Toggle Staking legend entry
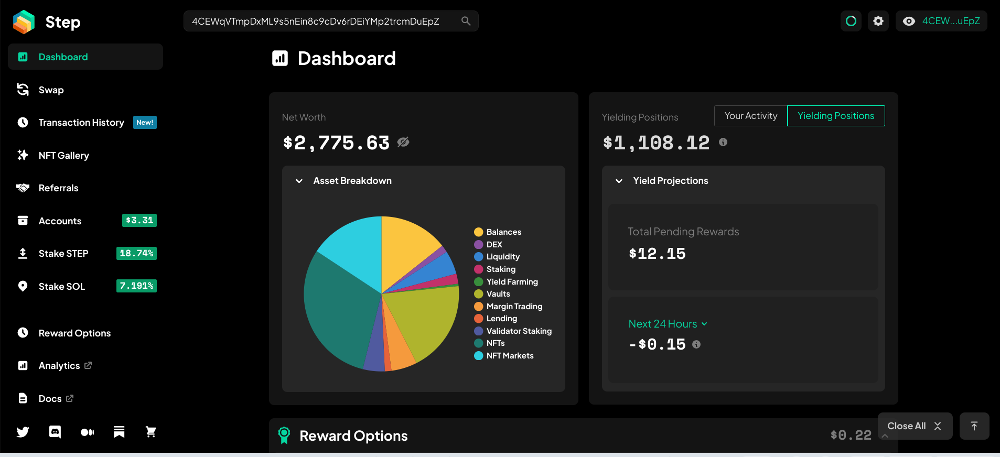The width and height of the screenshot is (1000, 457). [495, 269]
